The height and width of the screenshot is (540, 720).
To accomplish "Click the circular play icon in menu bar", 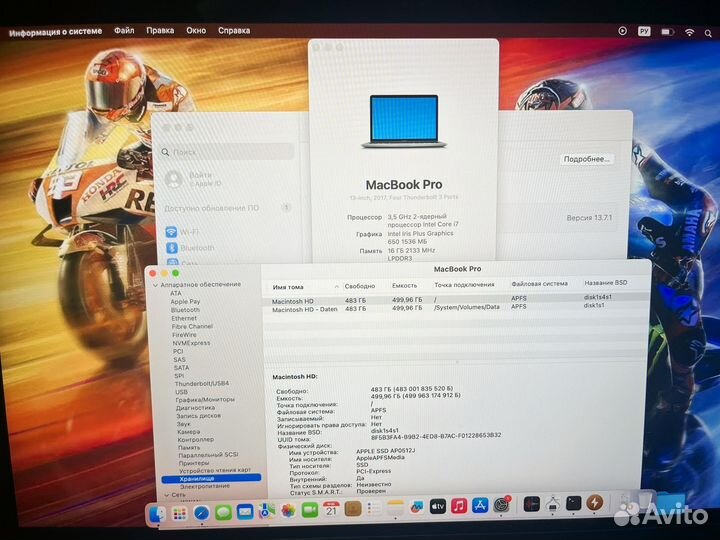I will pos(622,31).
